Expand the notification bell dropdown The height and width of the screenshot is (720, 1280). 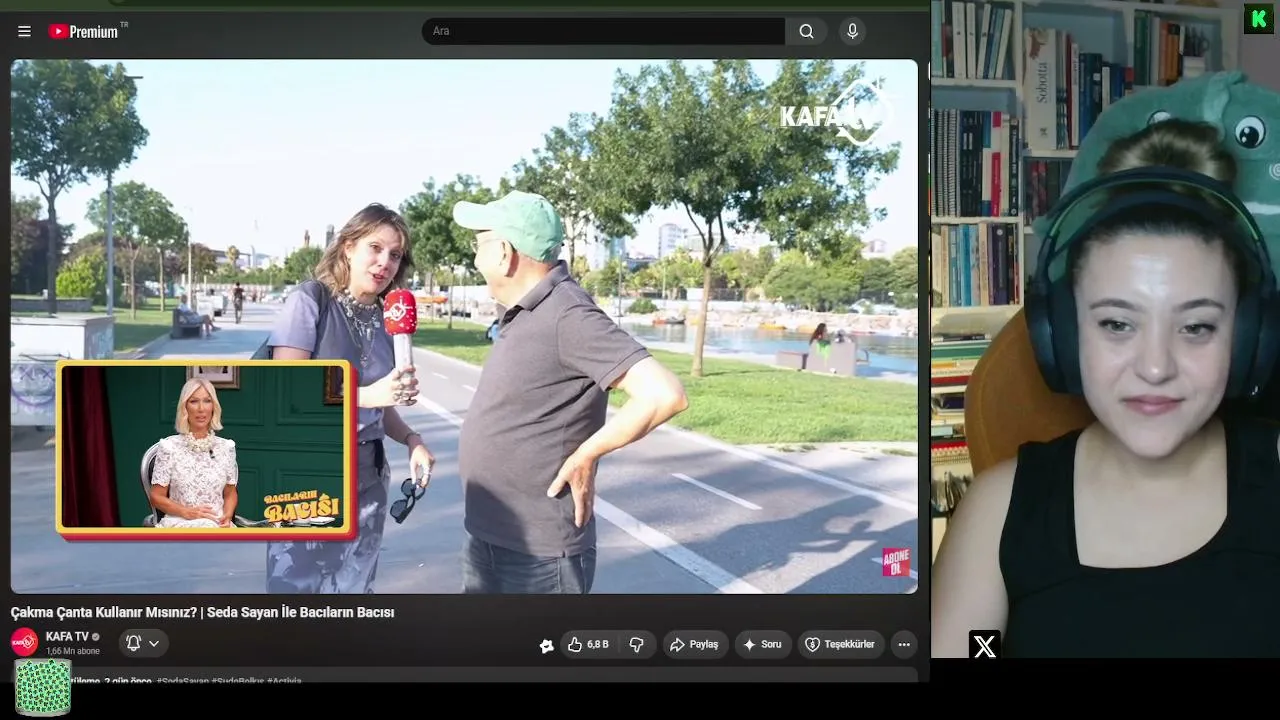point(143,644)
